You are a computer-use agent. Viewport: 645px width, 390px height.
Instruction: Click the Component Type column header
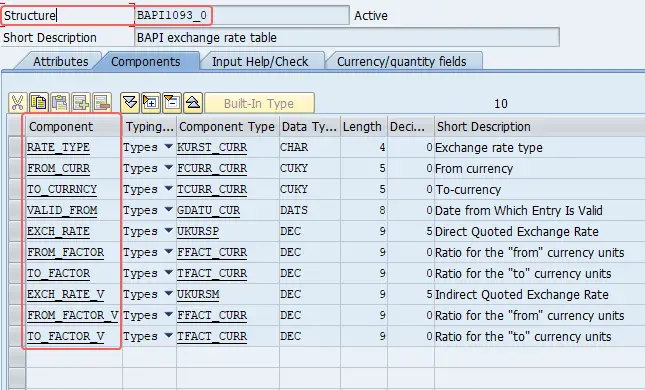point(227,127)
